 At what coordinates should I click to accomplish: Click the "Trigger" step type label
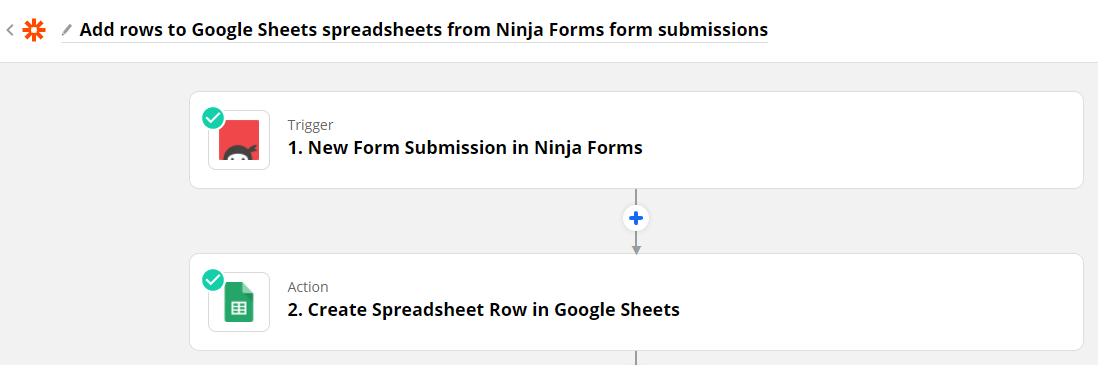pyautogui.click(x=310, y=125)
